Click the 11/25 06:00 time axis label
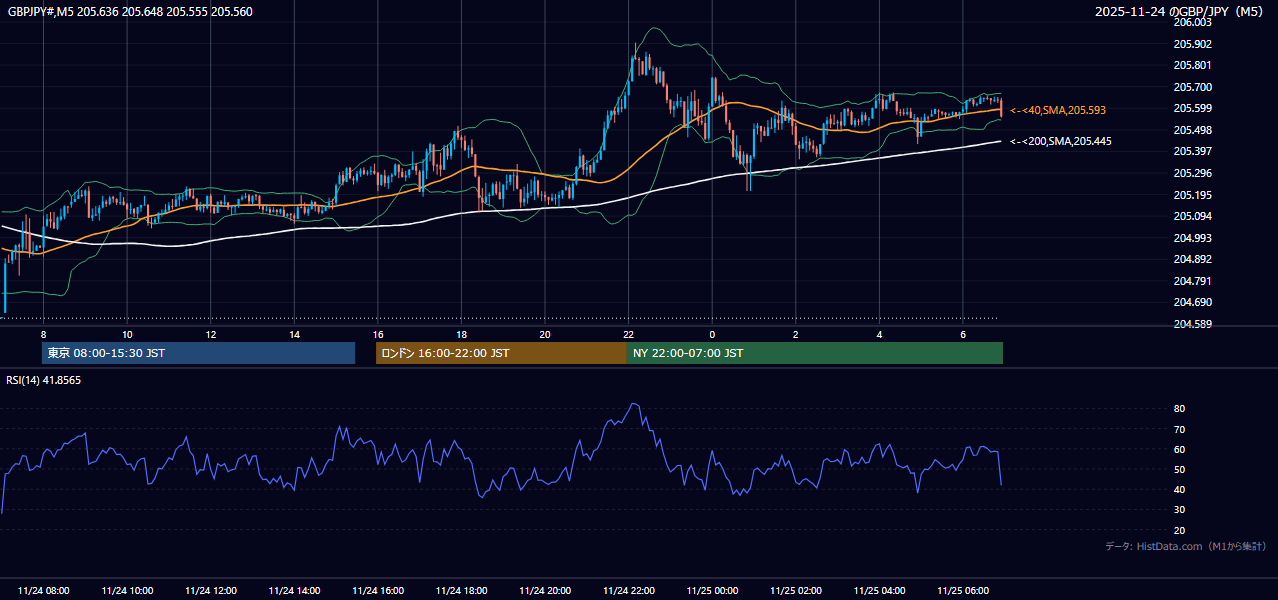 click(x=962, y=591)
